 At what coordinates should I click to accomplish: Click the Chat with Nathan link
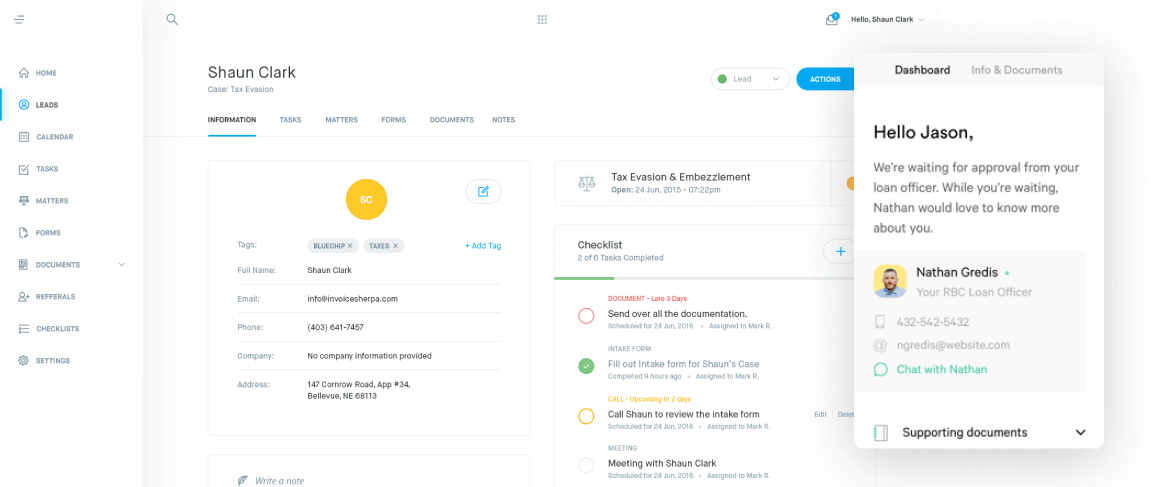(941, 369)
